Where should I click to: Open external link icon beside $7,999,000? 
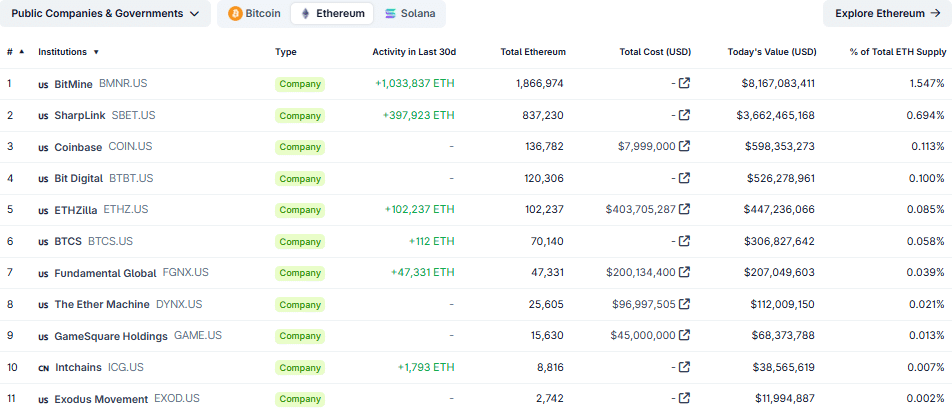[x=684, y=146]
